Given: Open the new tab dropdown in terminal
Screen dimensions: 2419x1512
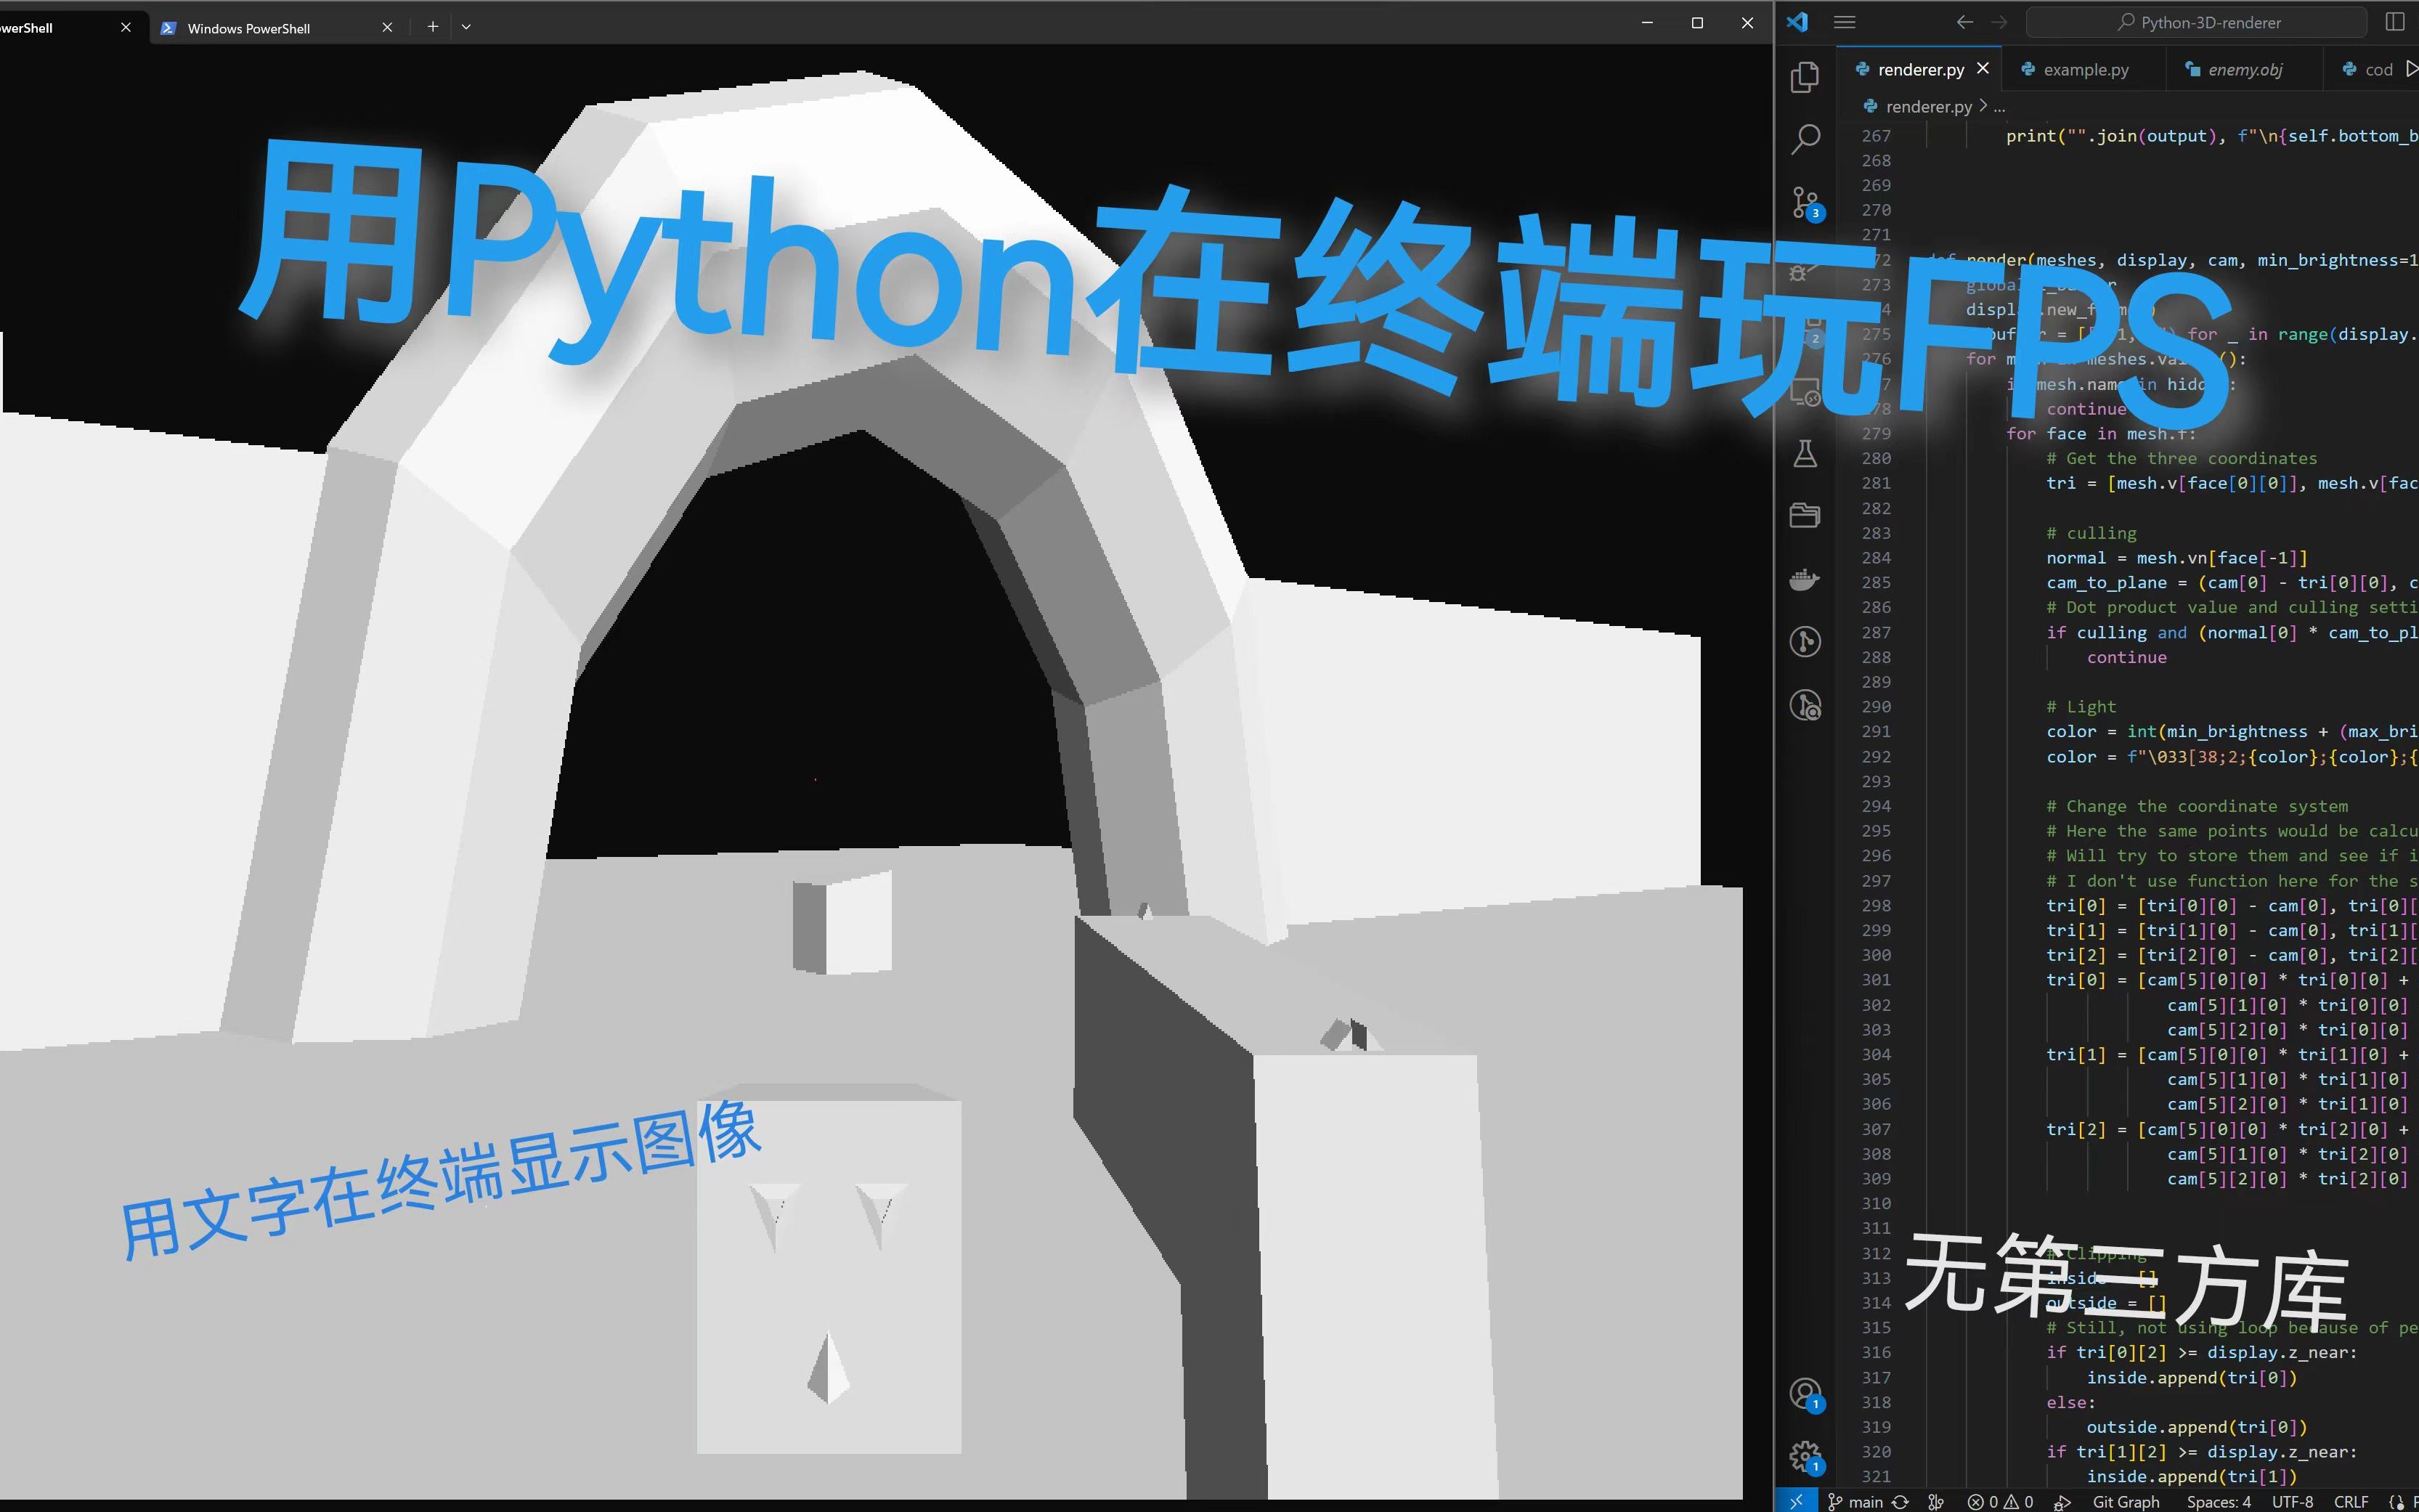Looking at the screenshot, I should 466,27.
